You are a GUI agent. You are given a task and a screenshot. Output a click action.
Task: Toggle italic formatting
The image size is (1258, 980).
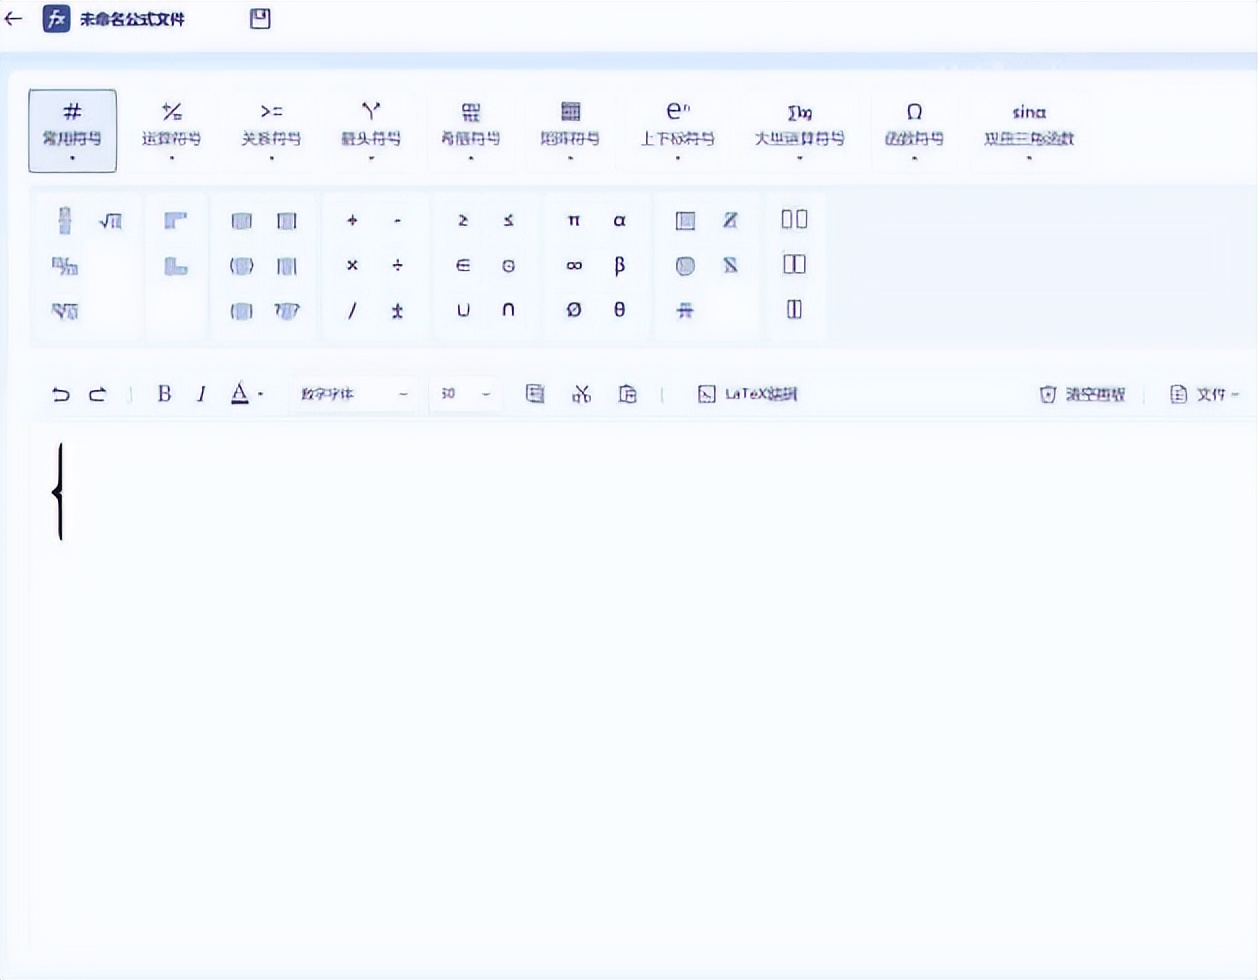(200, 393)
